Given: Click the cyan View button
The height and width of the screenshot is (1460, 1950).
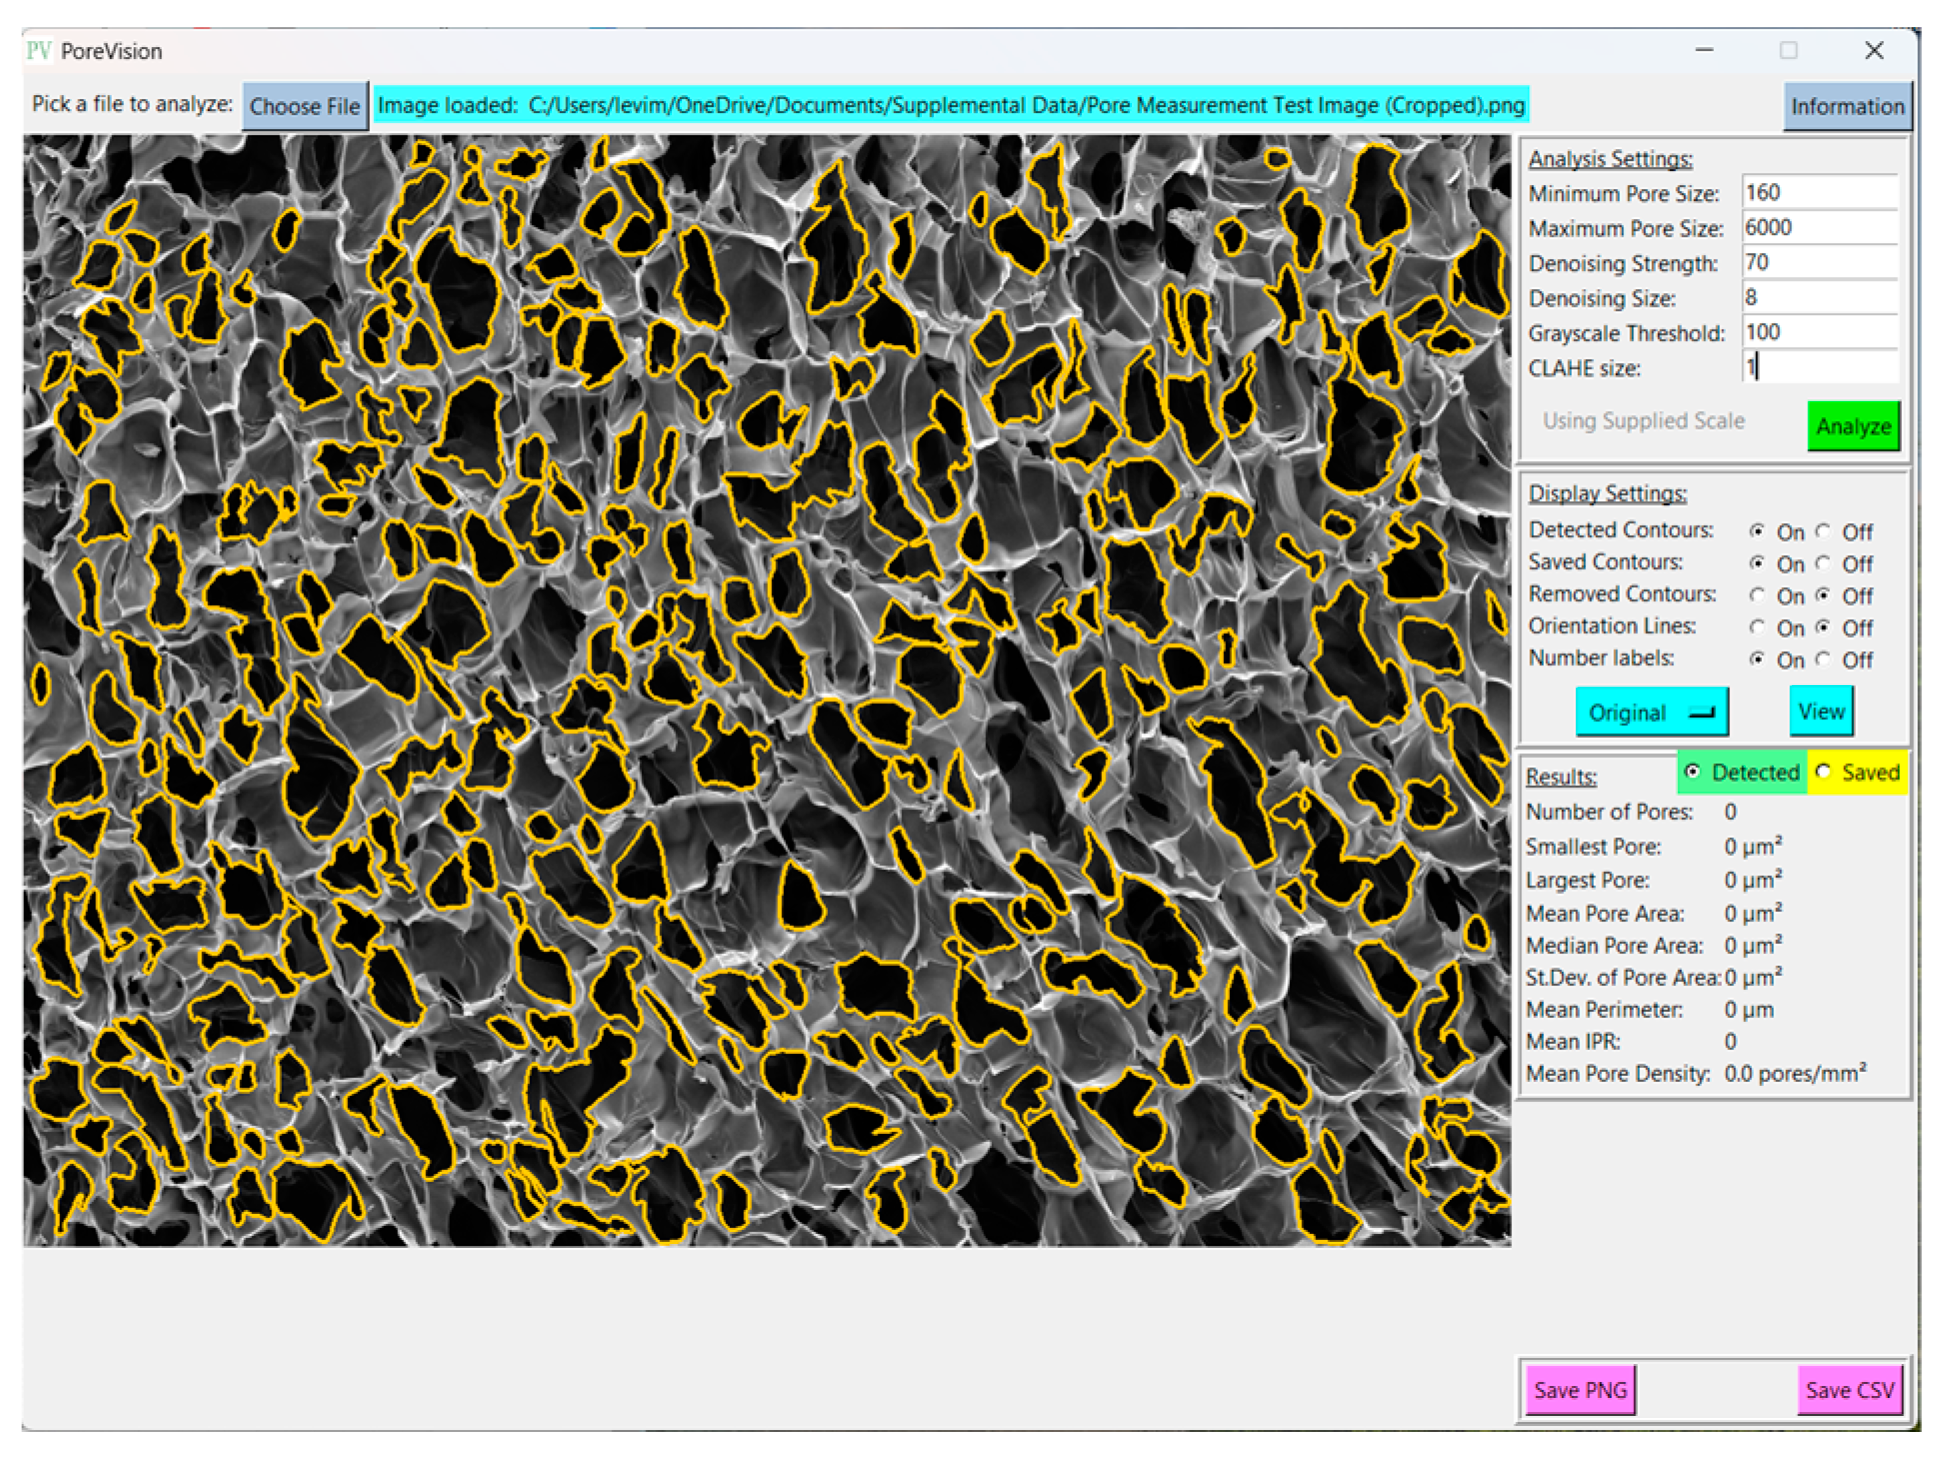Looking at the screenshot, I should click(x=1820, y=711).
